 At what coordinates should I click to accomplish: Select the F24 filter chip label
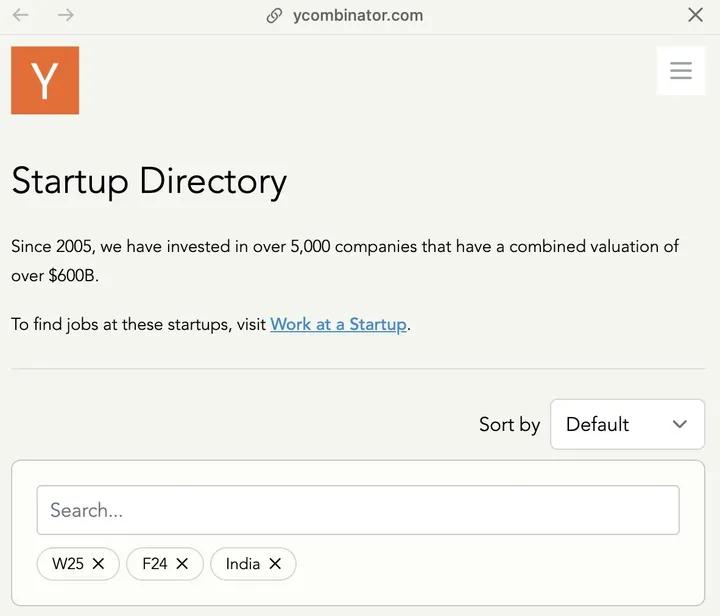pyautogui.click(x=154, y=564)
